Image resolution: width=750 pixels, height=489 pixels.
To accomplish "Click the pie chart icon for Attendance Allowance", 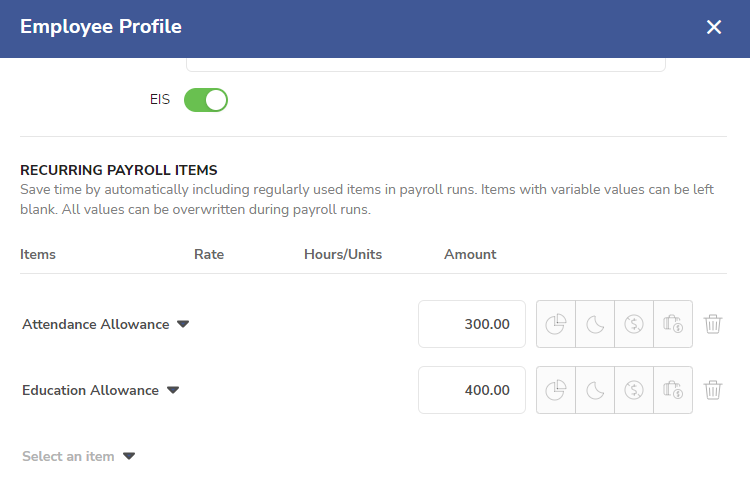I will pos(556,324).
